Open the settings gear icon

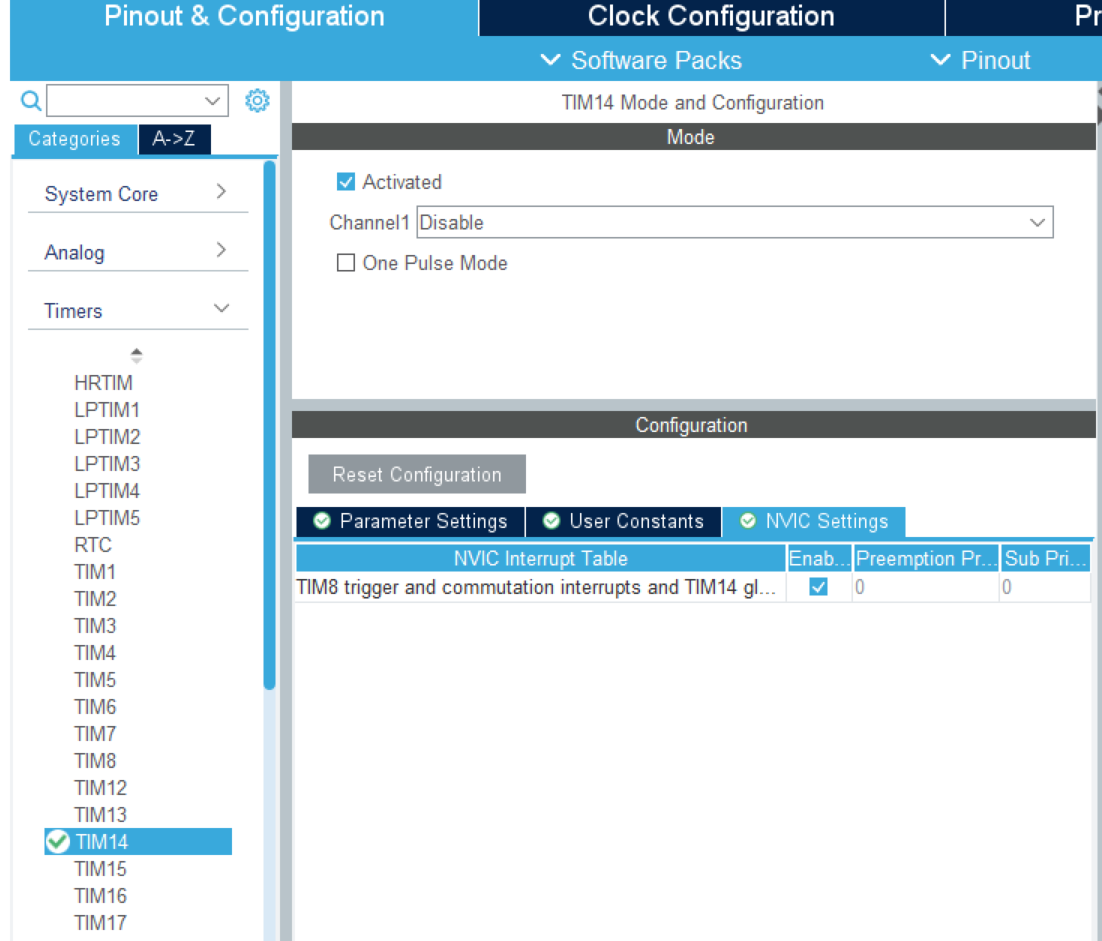point(257,101)
